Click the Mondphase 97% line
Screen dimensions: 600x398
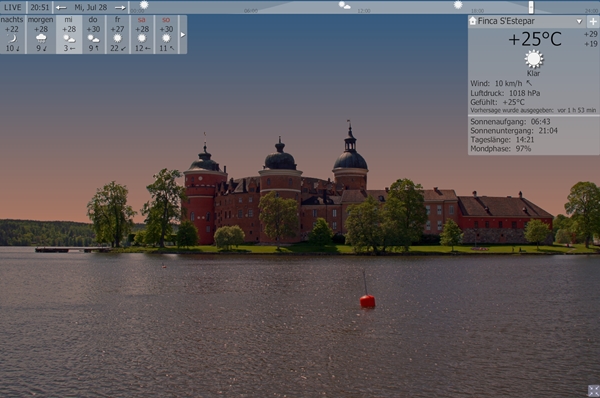(501, 149)
